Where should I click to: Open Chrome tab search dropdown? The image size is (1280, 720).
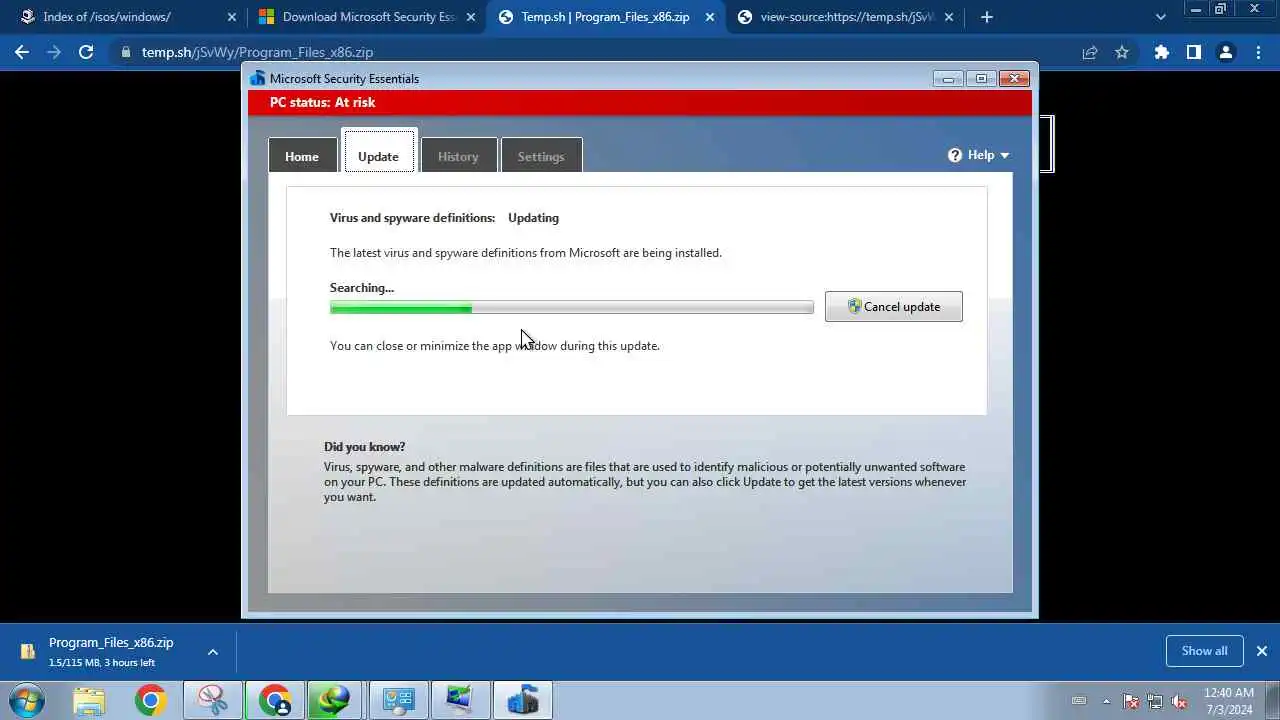click(x=1160, y=17)
